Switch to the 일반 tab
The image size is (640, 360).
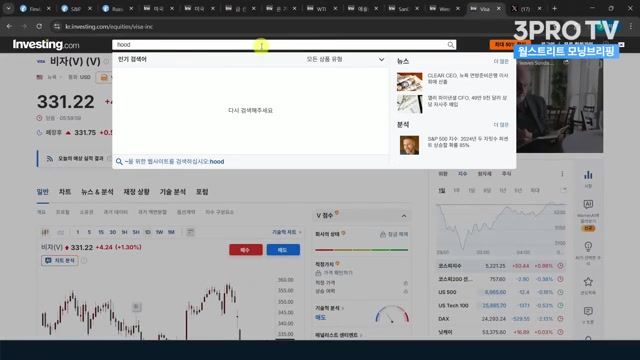42,192
